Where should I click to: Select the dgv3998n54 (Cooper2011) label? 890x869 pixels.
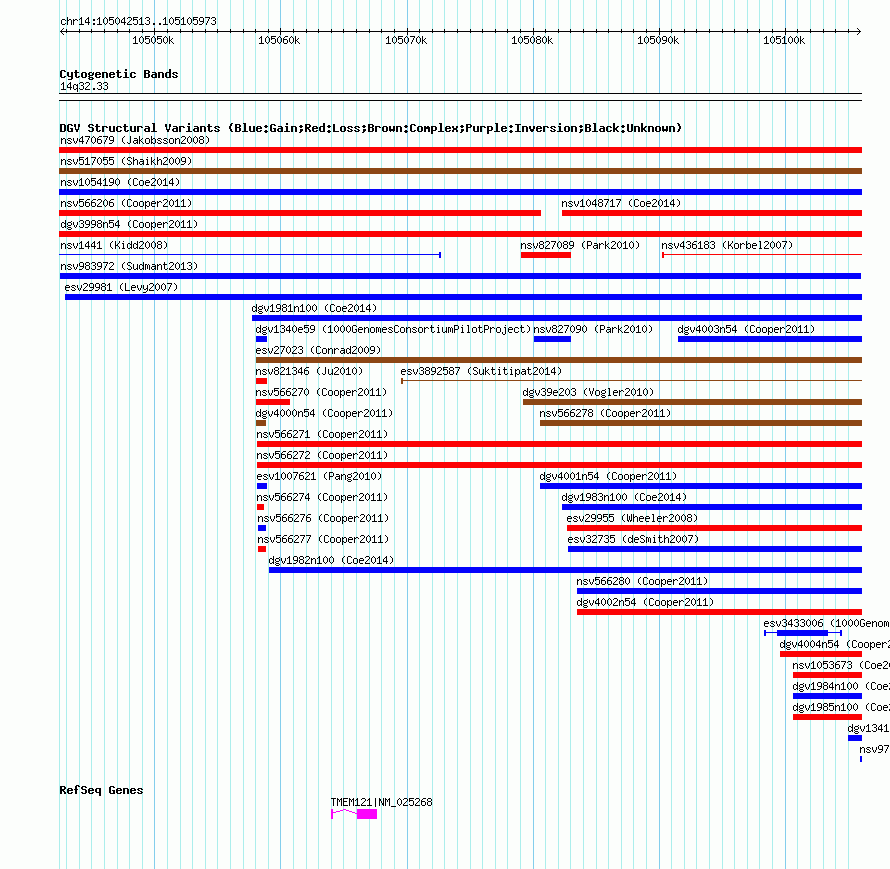click(129, 224)
